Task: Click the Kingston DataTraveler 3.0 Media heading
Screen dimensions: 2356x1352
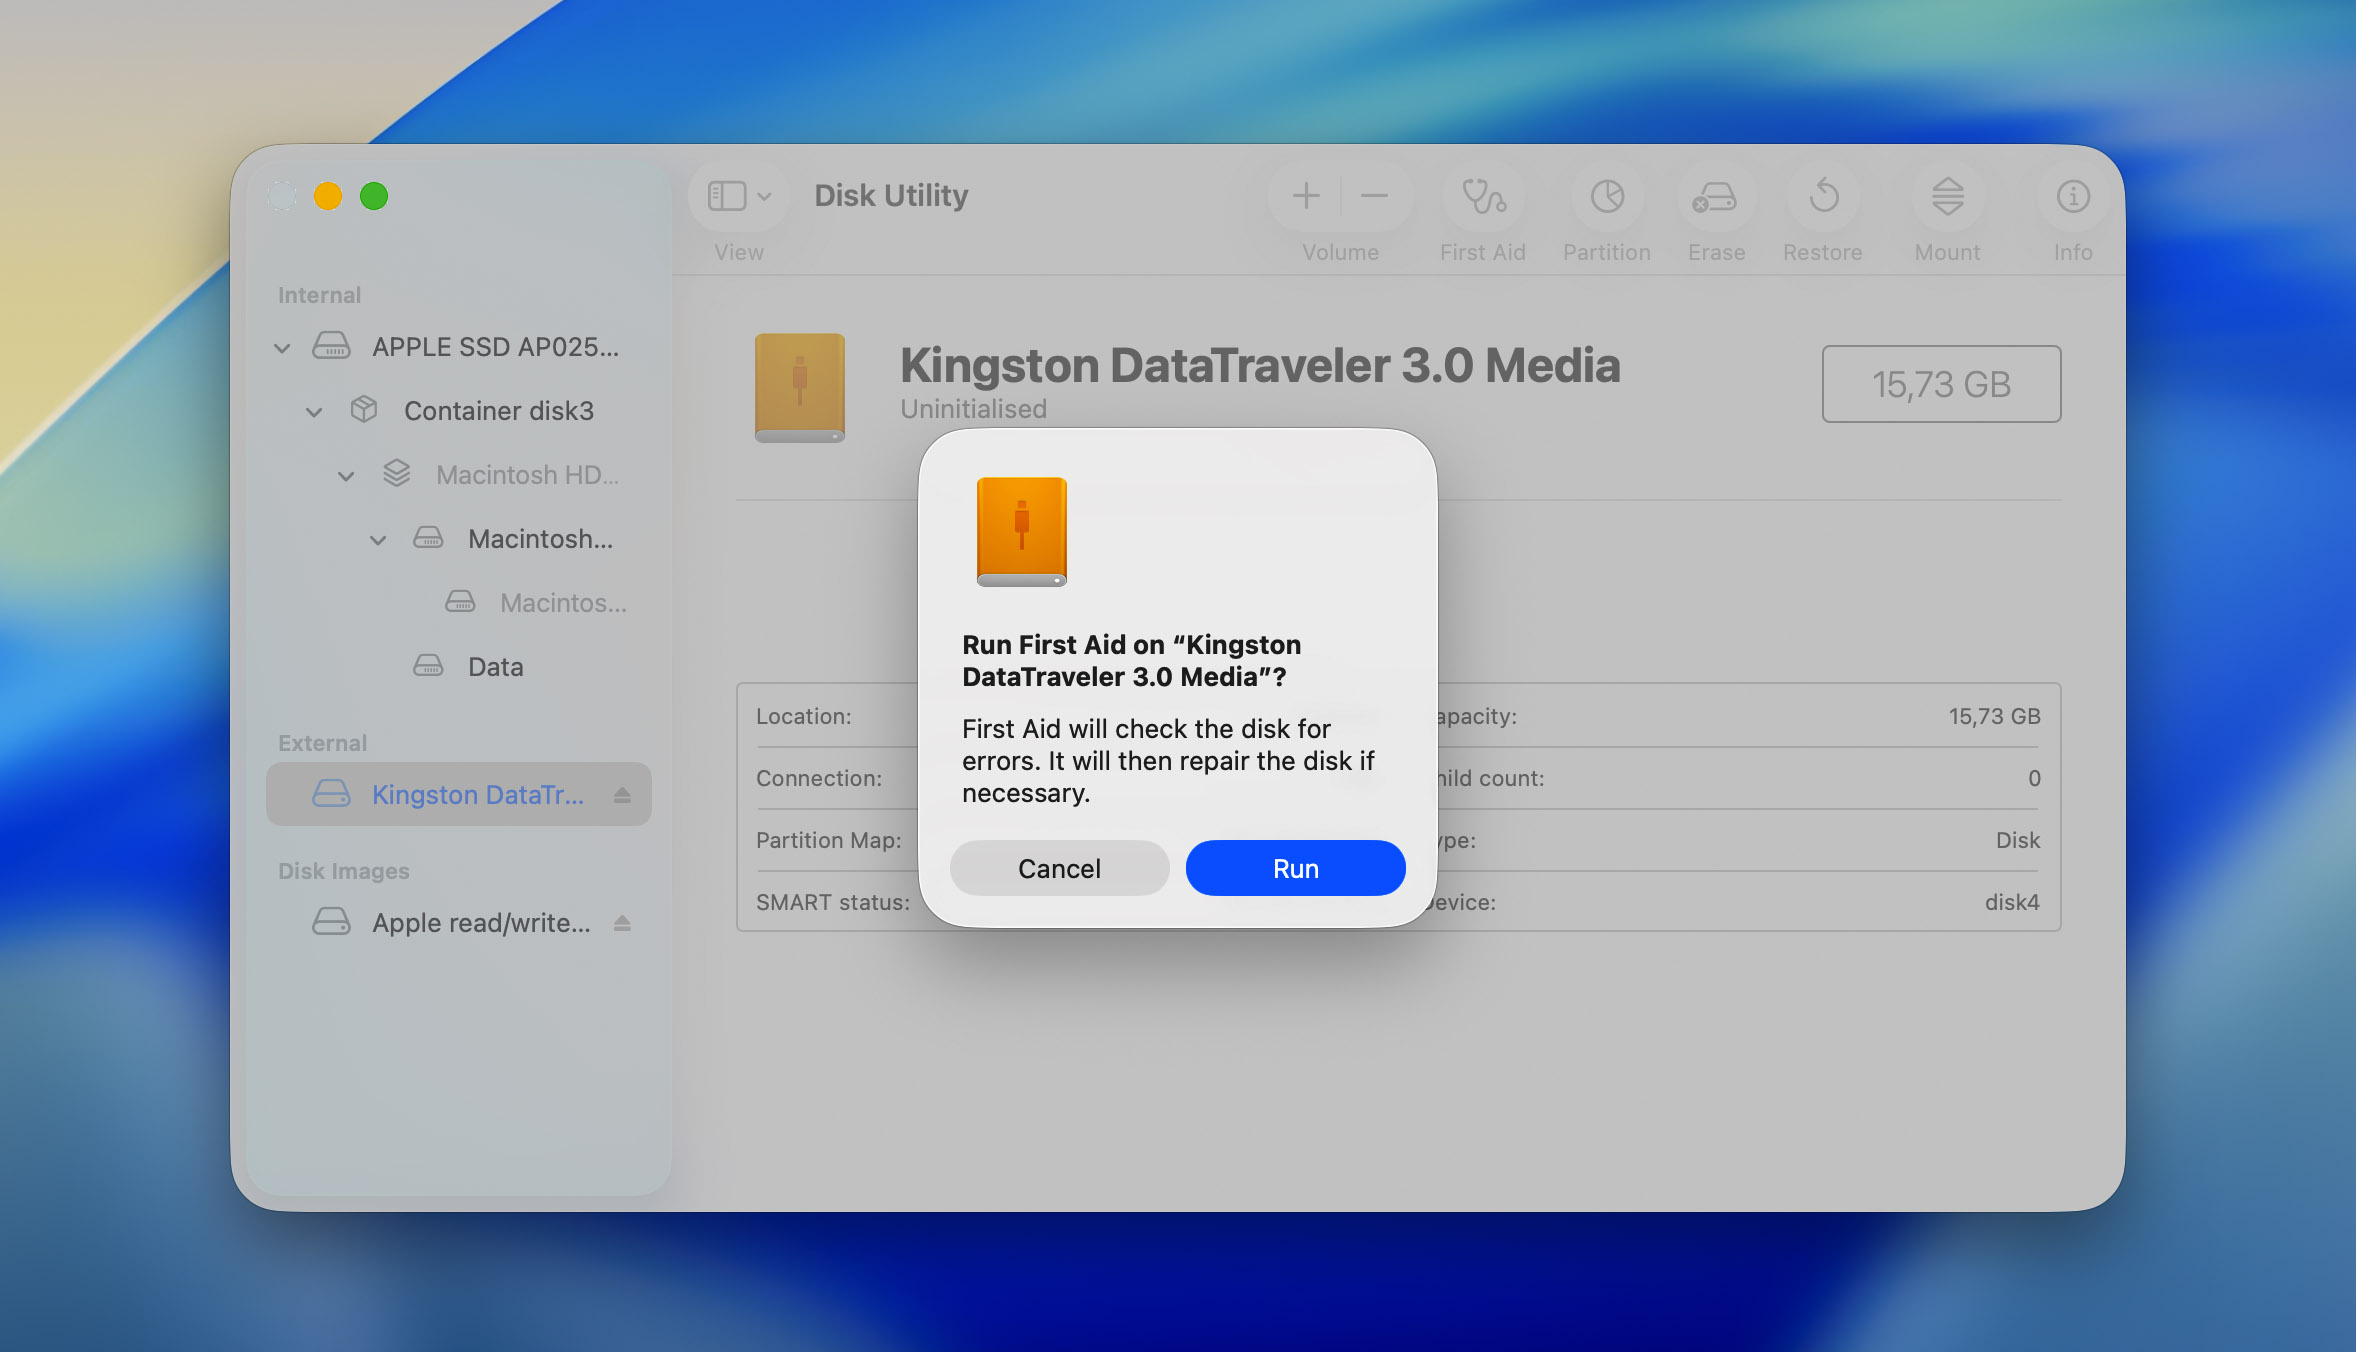Action: pos(1260,365)
